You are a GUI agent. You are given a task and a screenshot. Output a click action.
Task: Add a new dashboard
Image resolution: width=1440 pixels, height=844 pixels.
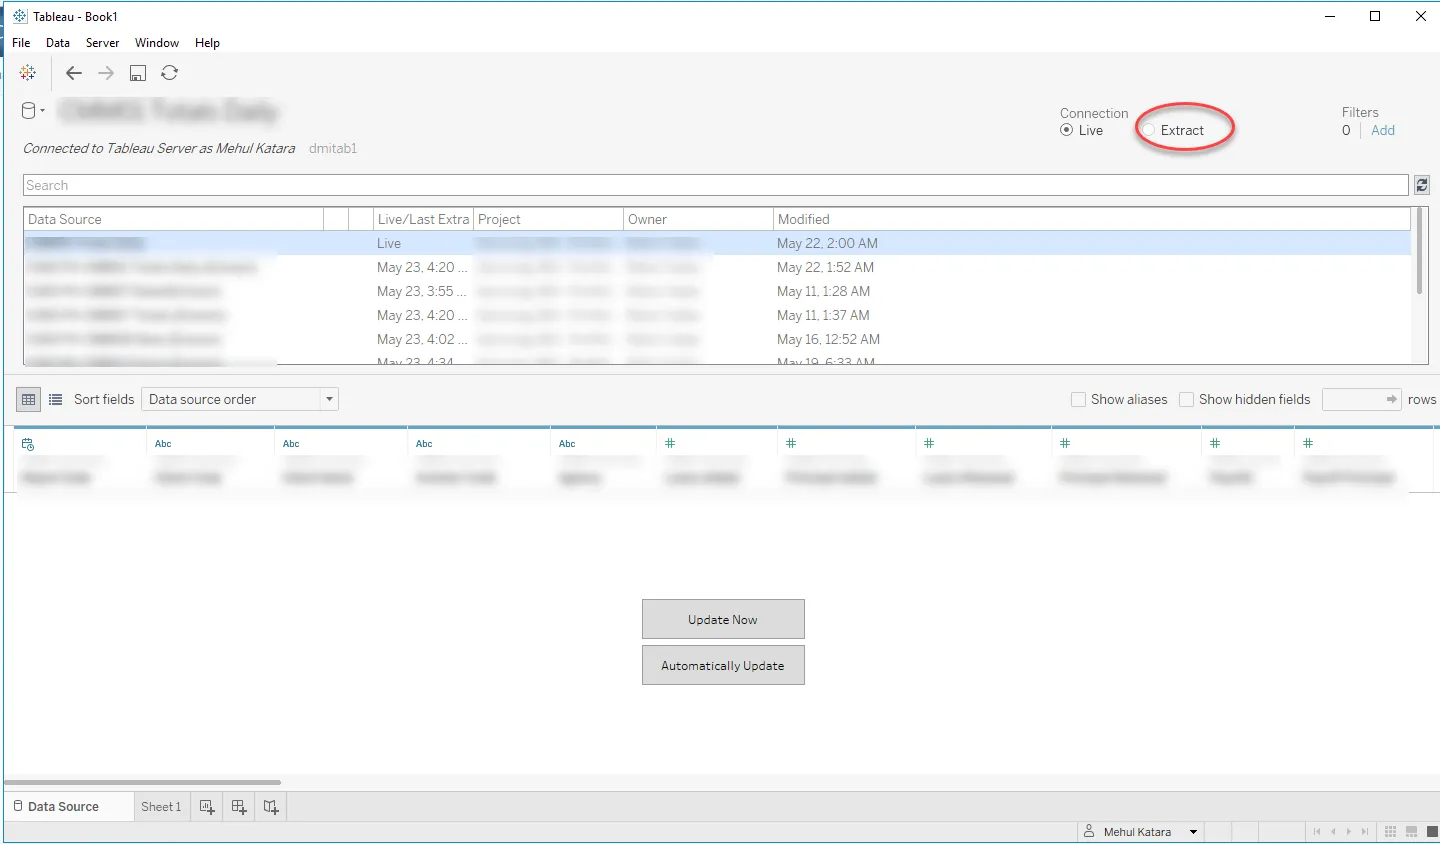(239, 807)
